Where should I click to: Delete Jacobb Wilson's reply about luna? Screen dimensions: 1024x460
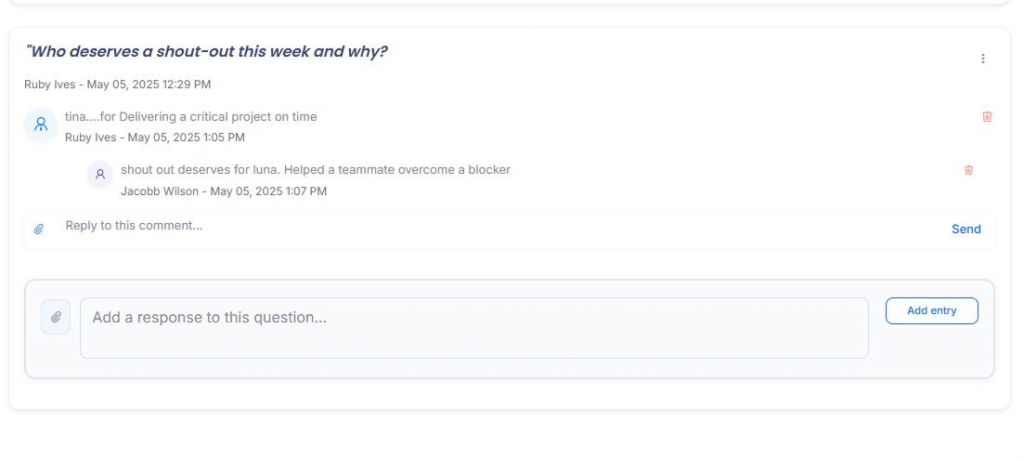pyautogui.click(x=968, y=170)
